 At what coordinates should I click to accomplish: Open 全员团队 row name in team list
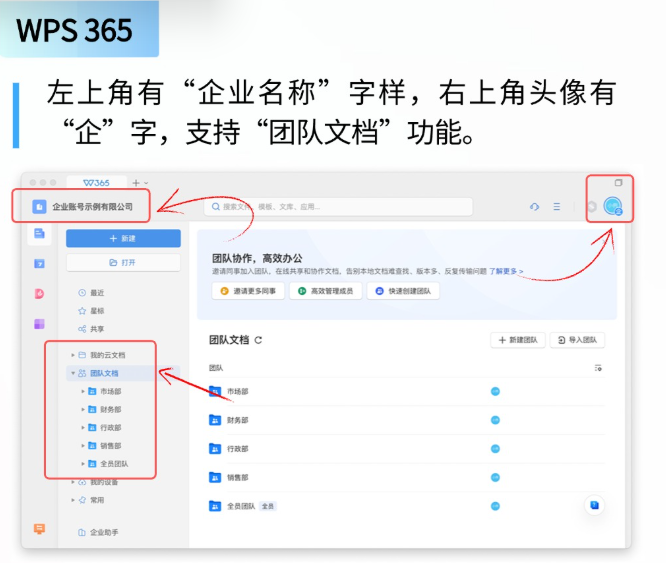coord(241,506)
